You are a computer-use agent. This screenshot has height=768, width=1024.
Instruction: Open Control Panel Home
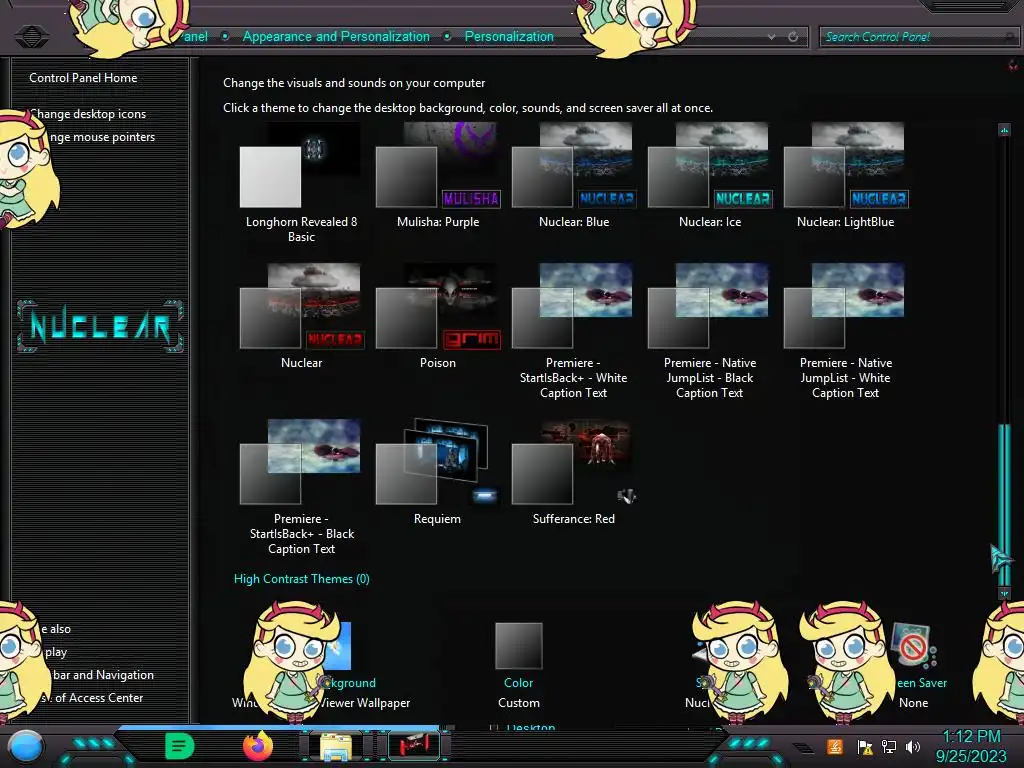click(x=83, y=78)
